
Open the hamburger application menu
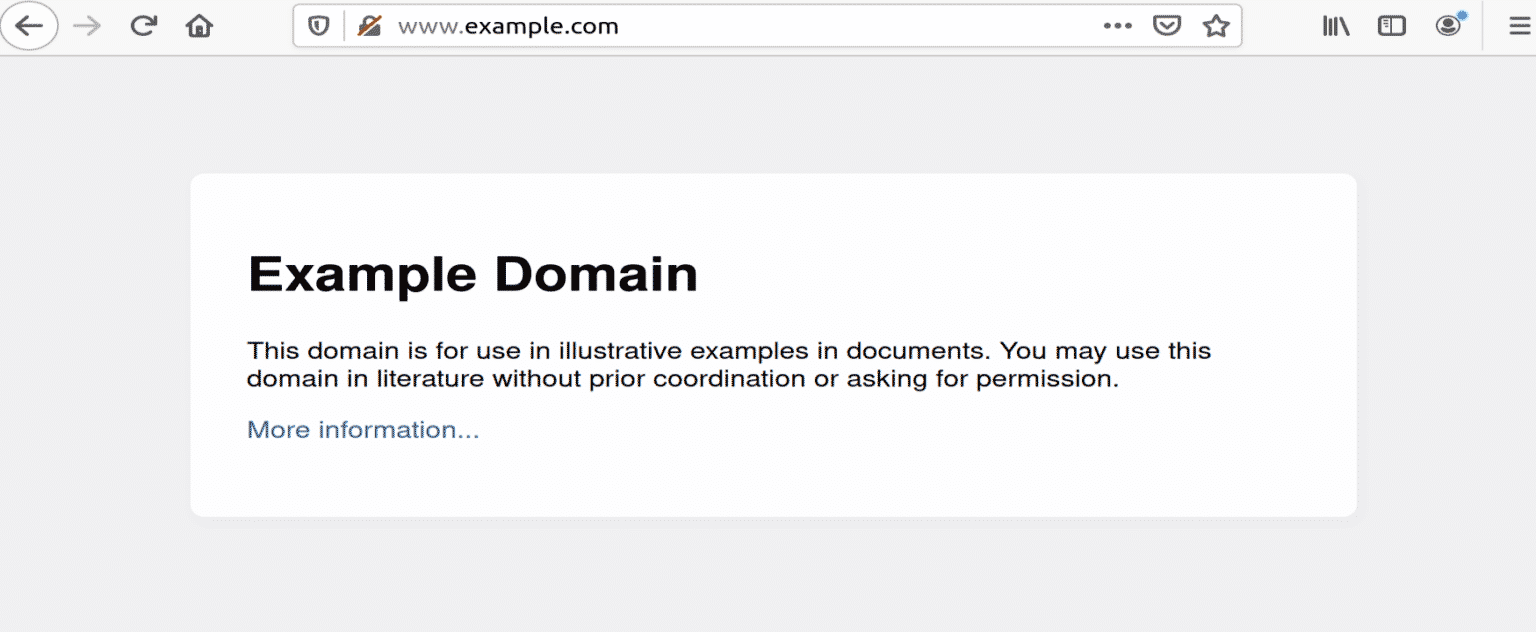click(x=1519, y=27)
